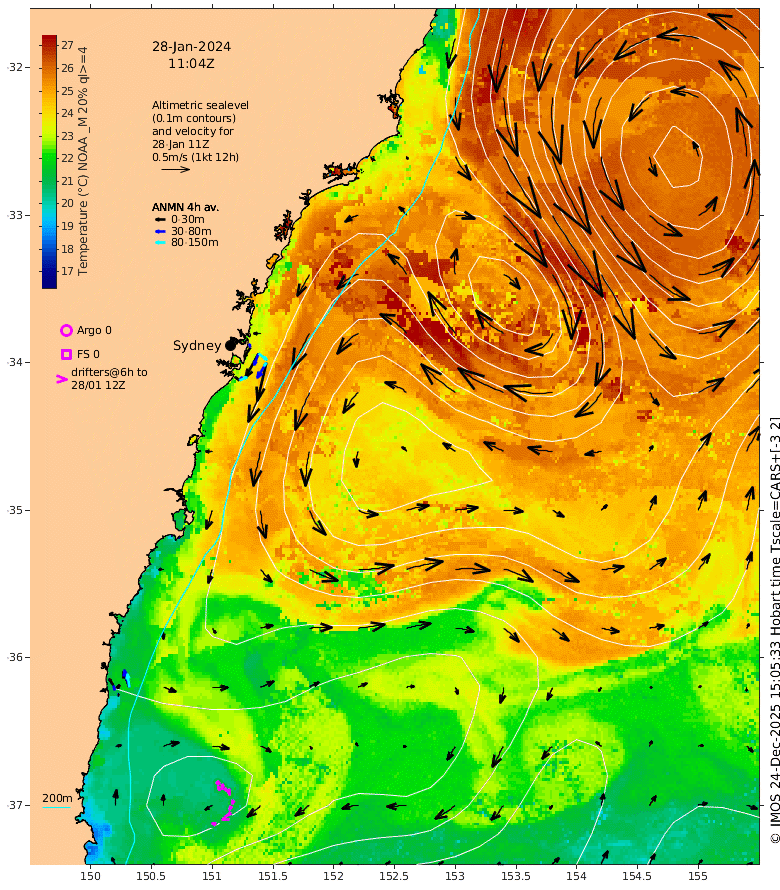Click the latitude label -32
The width and height of the screenshot is (780, 890).
pyautogui.click(x=15, y=68)
